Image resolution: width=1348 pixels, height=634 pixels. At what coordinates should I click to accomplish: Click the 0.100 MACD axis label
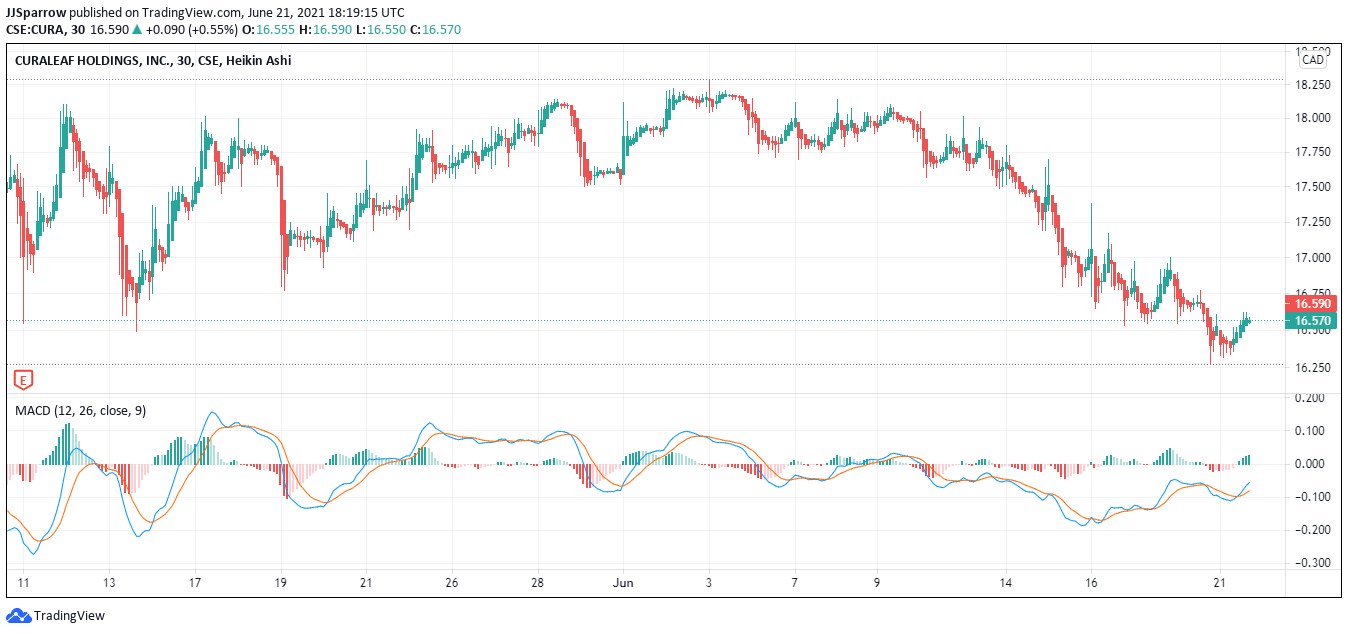pyautogui.click(x=1312, y=431)
